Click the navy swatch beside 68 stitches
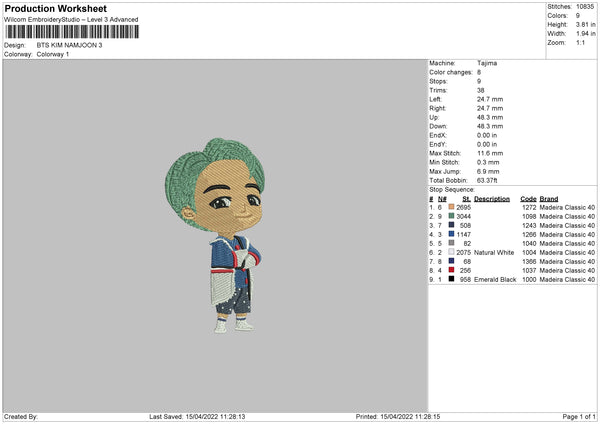 point(451,261)
